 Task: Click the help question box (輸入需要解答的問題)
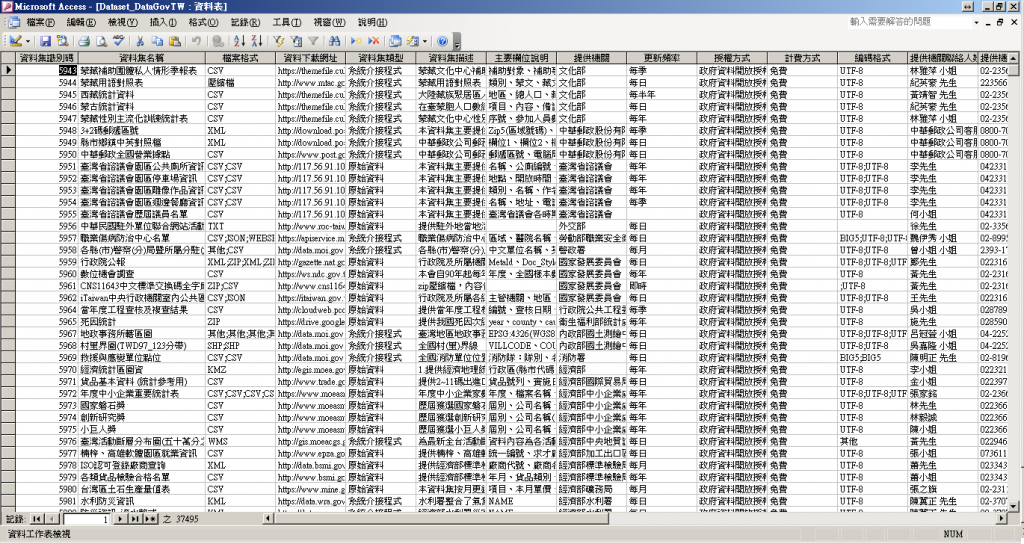point(910,22)
